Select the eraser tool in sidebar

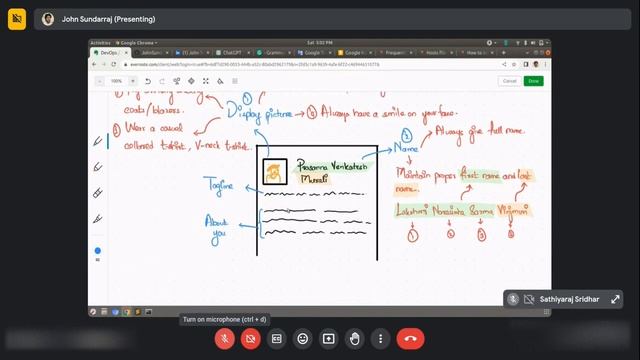coord(98,193)
